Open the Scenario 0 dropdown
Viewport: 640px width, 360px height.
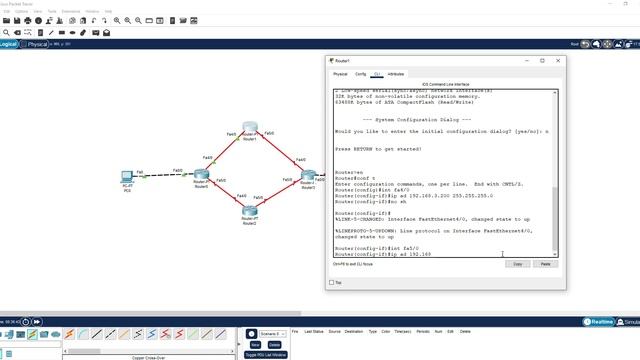(x=272, y=334)
